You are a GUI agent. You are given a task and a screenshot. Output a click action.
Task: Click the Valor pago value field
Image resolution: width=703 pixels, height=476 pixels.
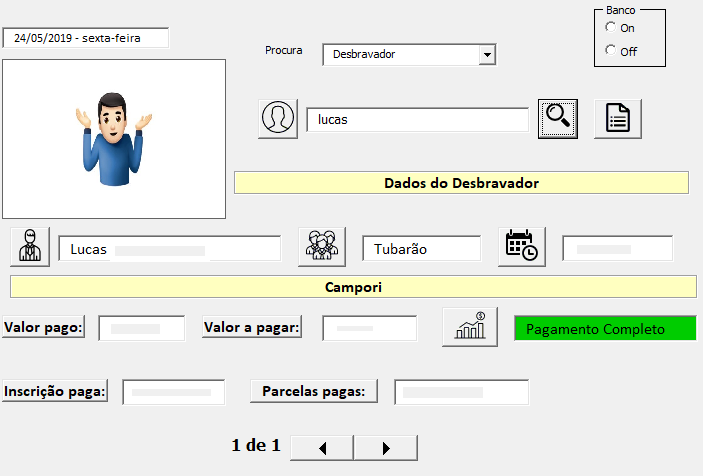[x=142, y=329]
